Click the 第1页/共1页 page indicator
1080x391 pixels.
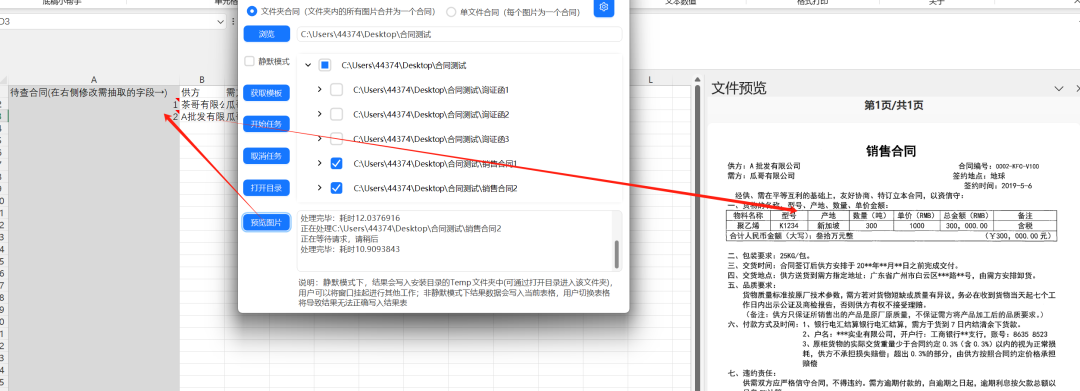click(x=893, y=105)
